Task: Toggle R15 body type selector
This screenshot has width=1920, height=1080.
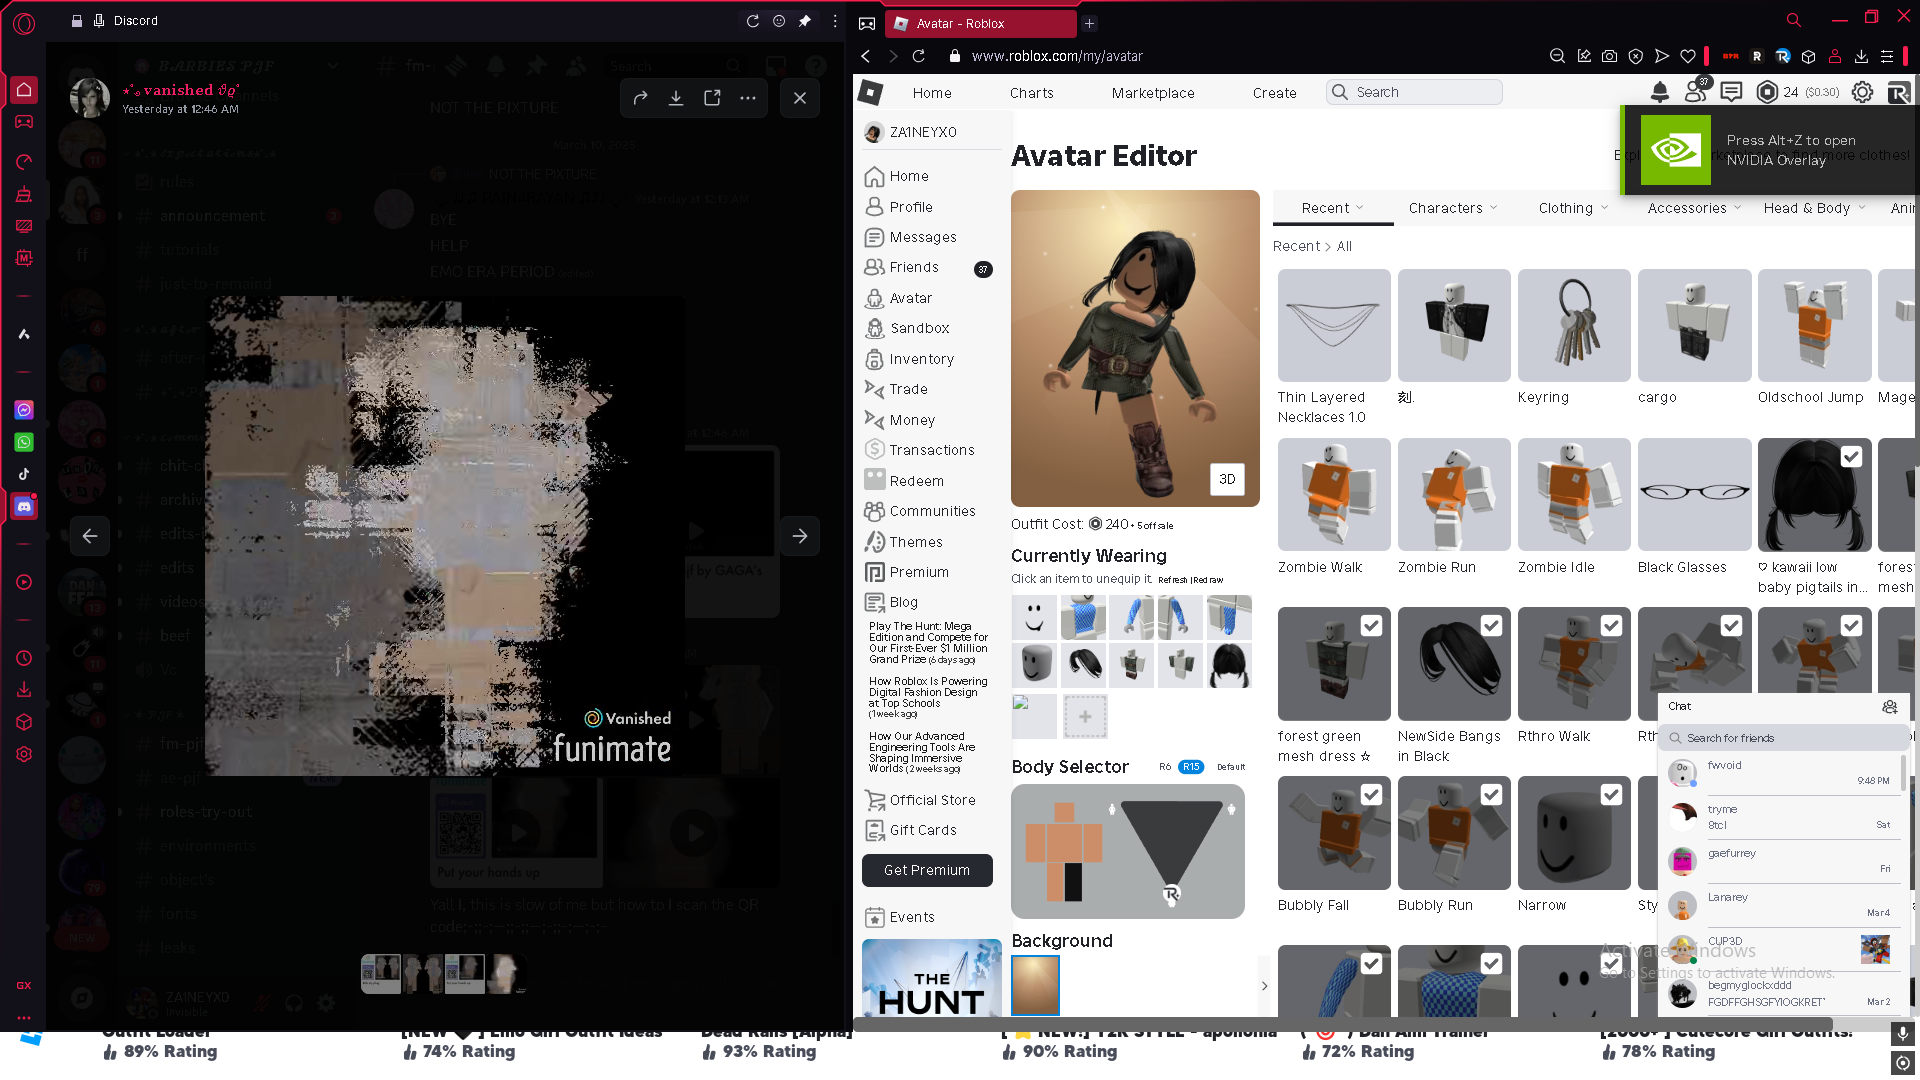Action: [1190, 767]
